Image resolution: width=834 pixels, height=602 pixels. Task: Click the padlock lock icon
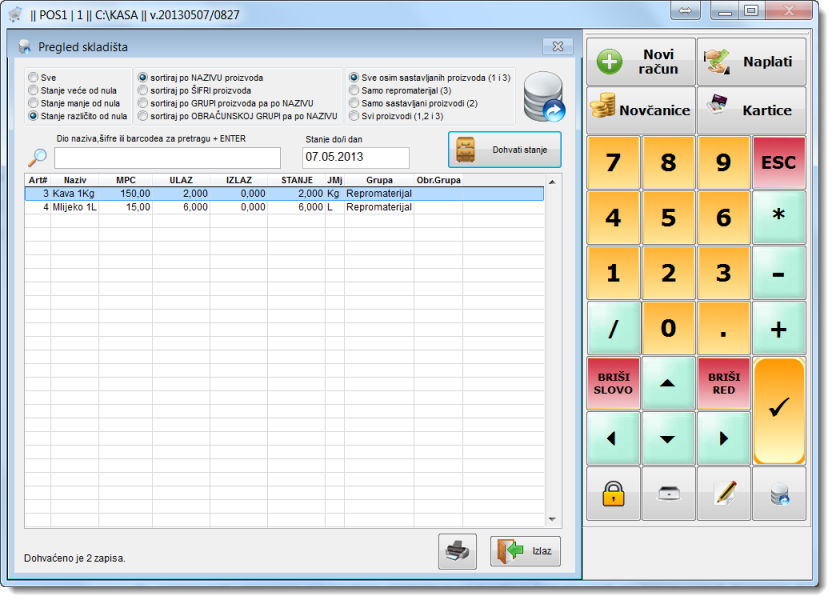point(613,493)
